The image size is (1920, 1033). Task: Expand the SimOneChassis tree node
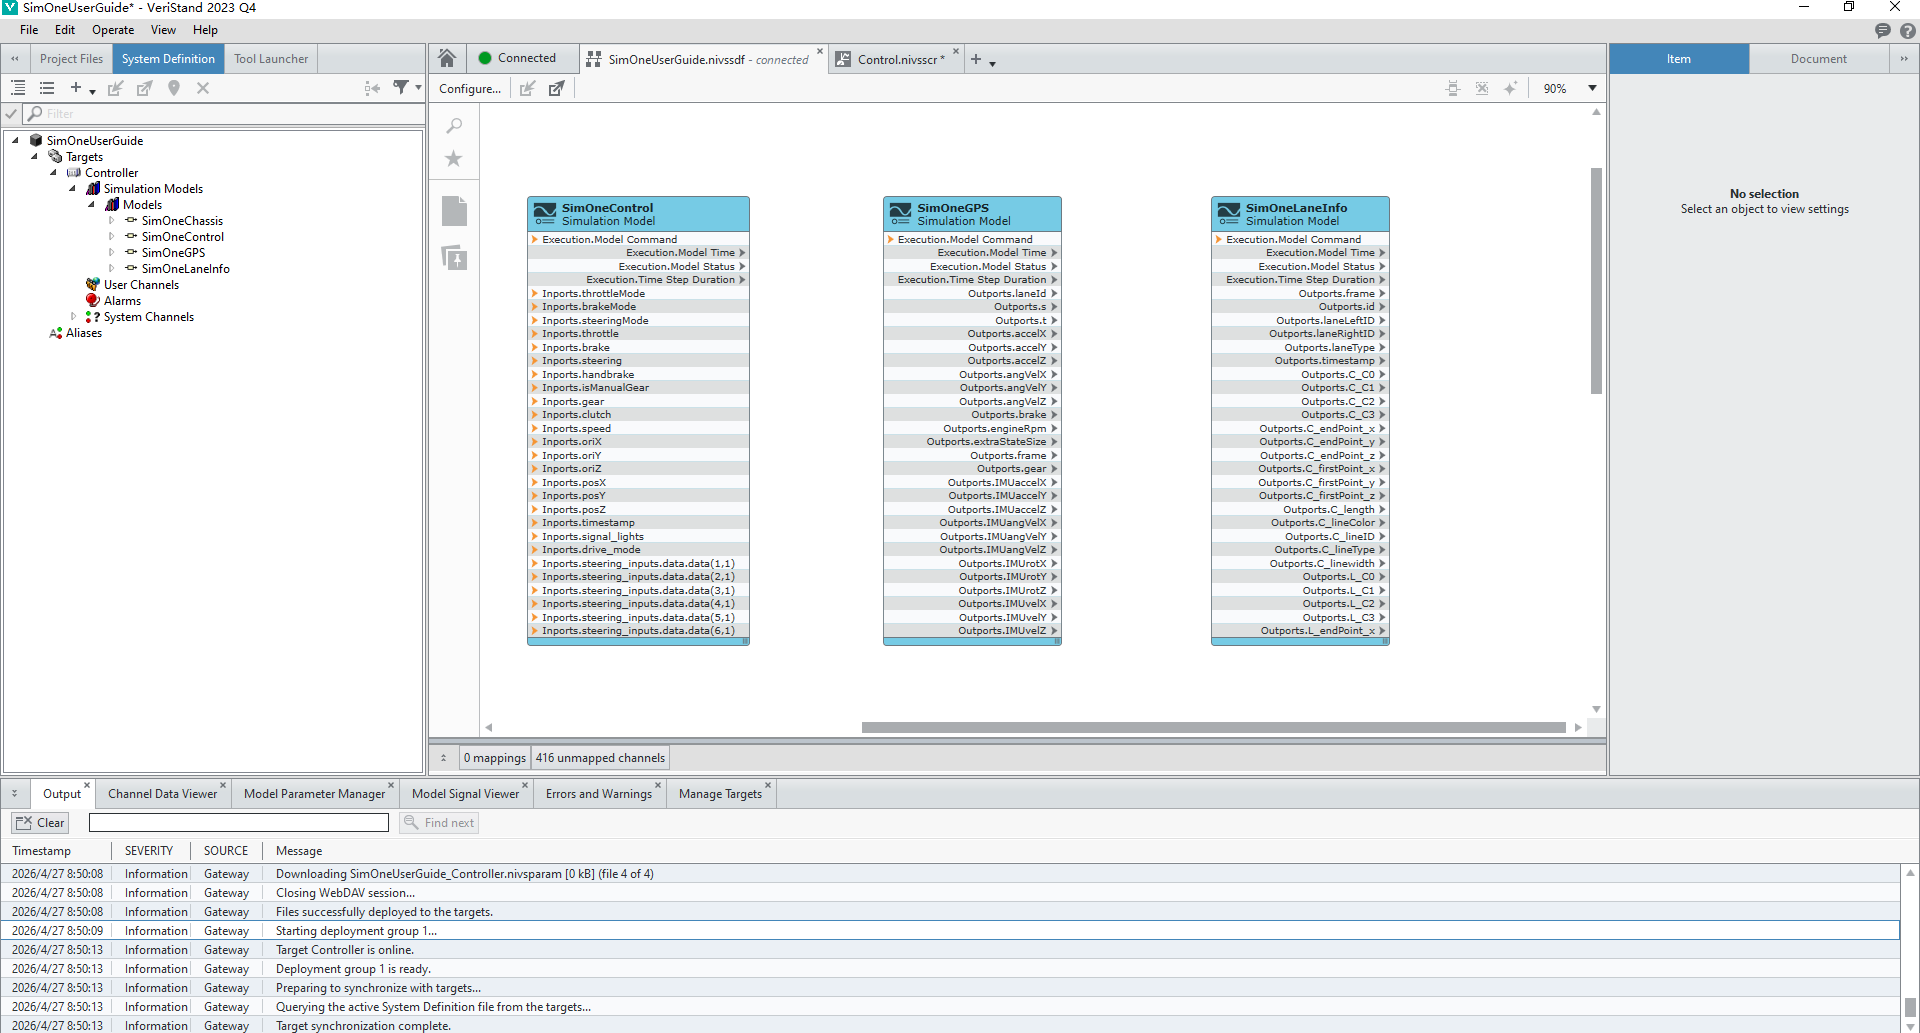(112, 221)
